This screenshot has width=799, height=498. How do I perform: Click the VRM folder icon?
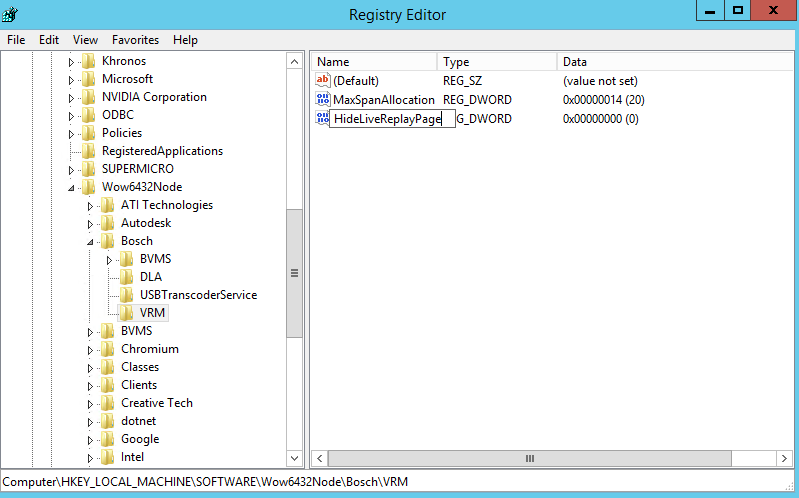[x=127, y=313]
